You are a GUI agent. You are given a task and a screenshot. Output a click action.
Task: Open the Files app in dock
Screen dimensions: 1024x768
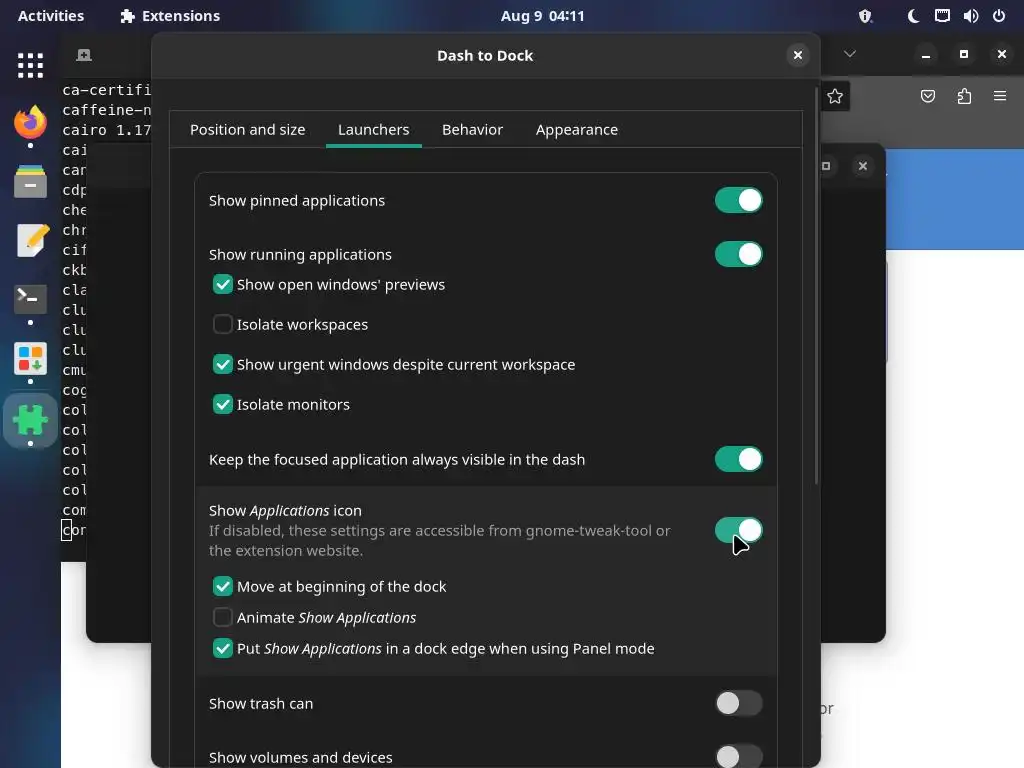click(30, 181)
